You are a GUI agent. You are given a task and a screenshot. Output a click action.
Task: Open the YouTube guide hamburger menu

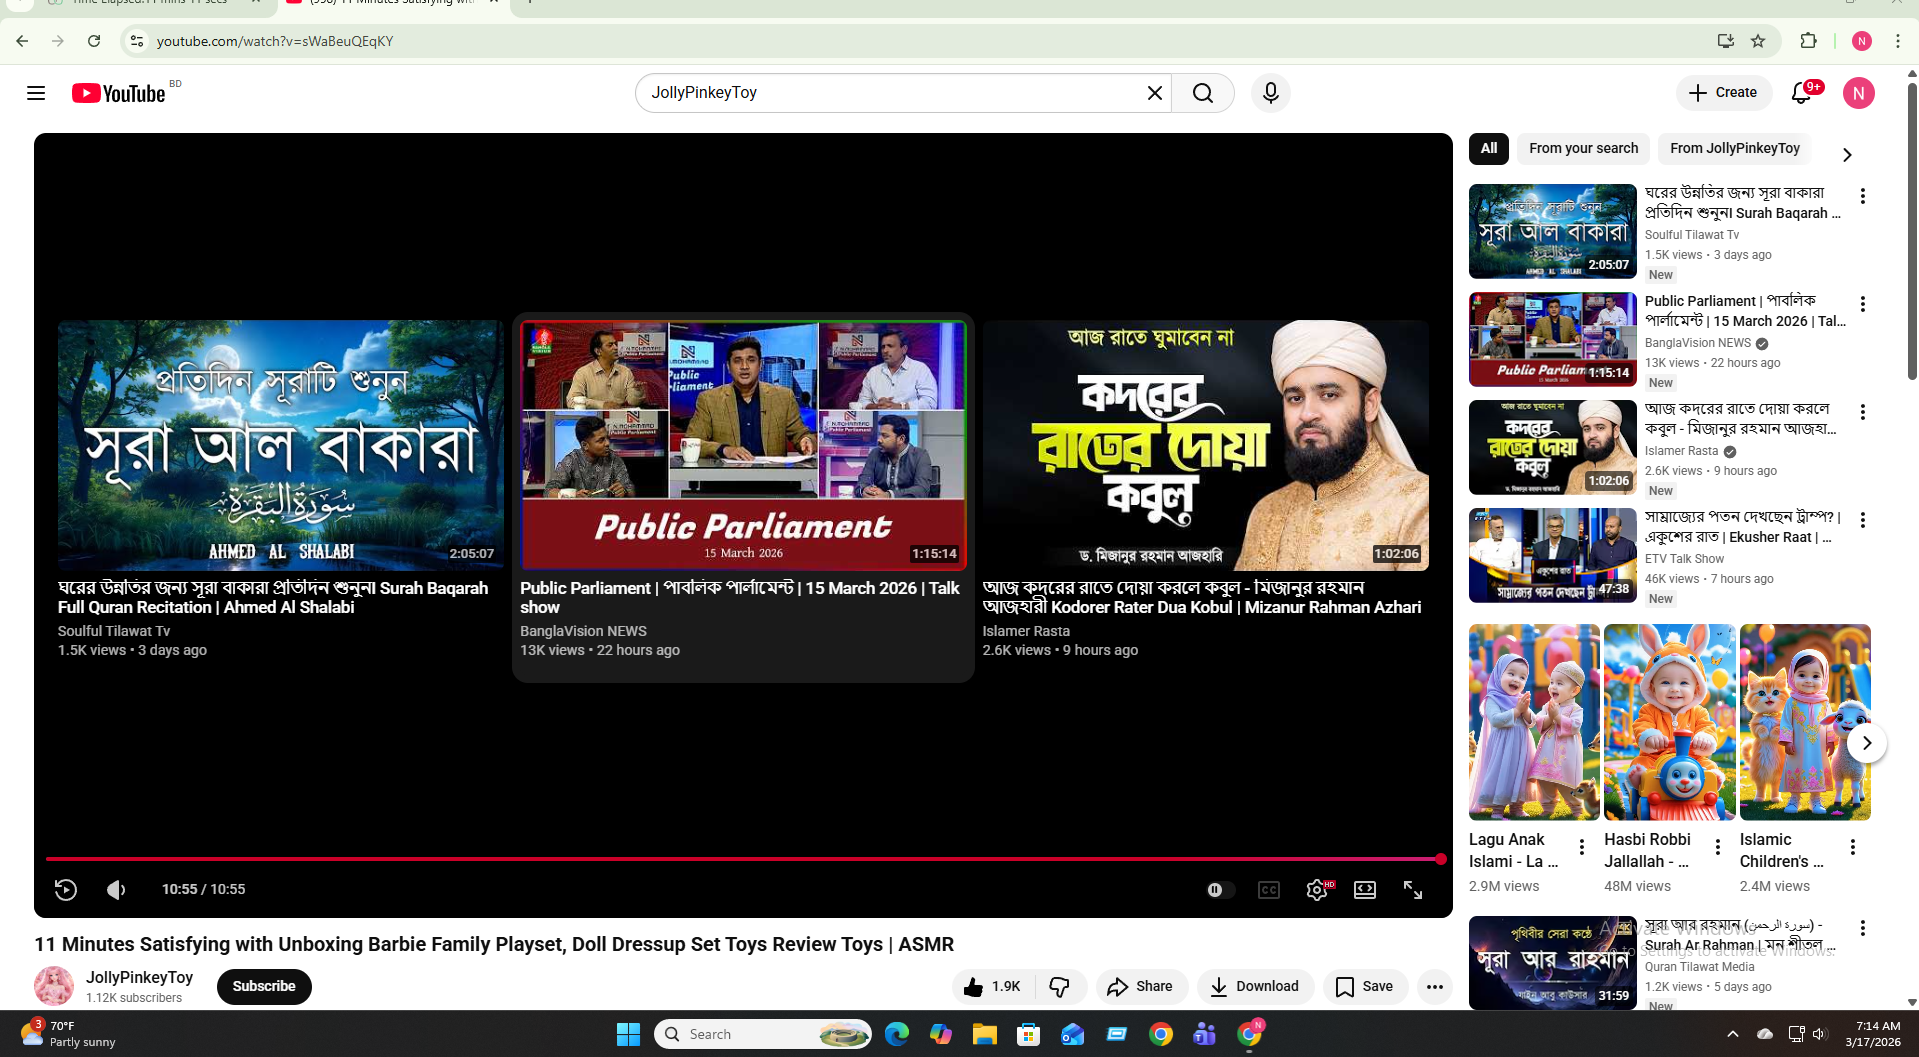point(36,93)
